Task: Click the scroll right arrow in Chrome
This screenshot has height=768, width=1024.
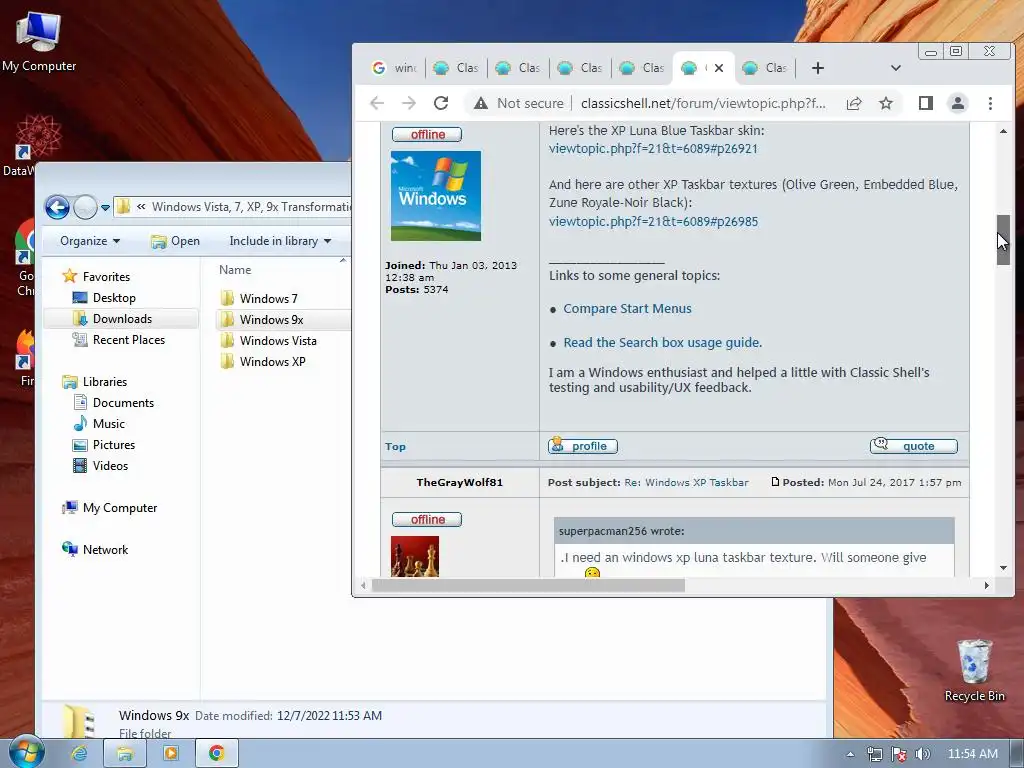Action: (987, 586)
